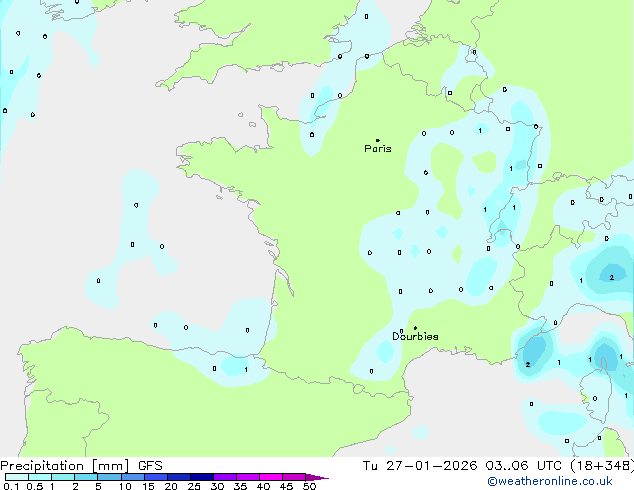Click the 0.5 legend scale label
634x490 pixels.
(x=34, y=486)
